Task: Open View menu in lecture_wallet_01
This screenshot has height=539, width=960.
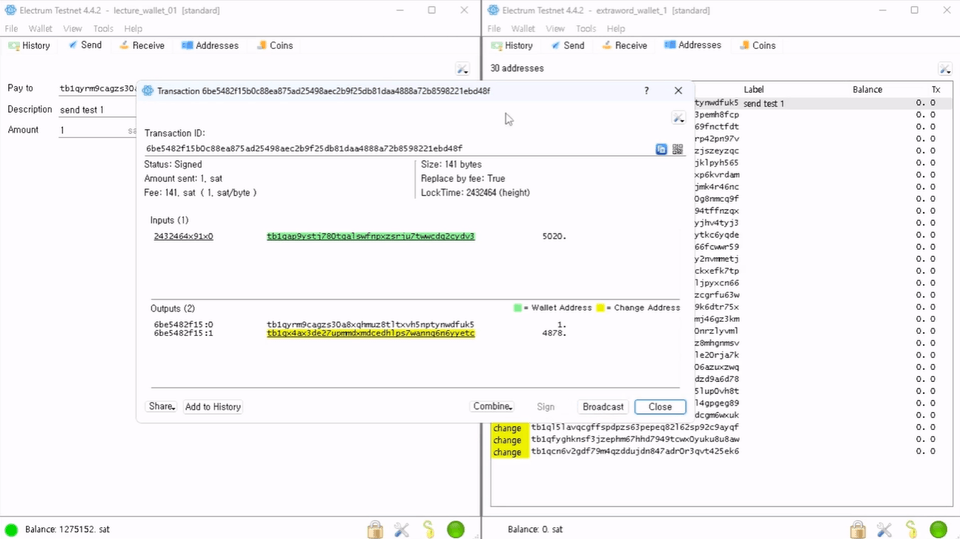Action: coord(72,29)
